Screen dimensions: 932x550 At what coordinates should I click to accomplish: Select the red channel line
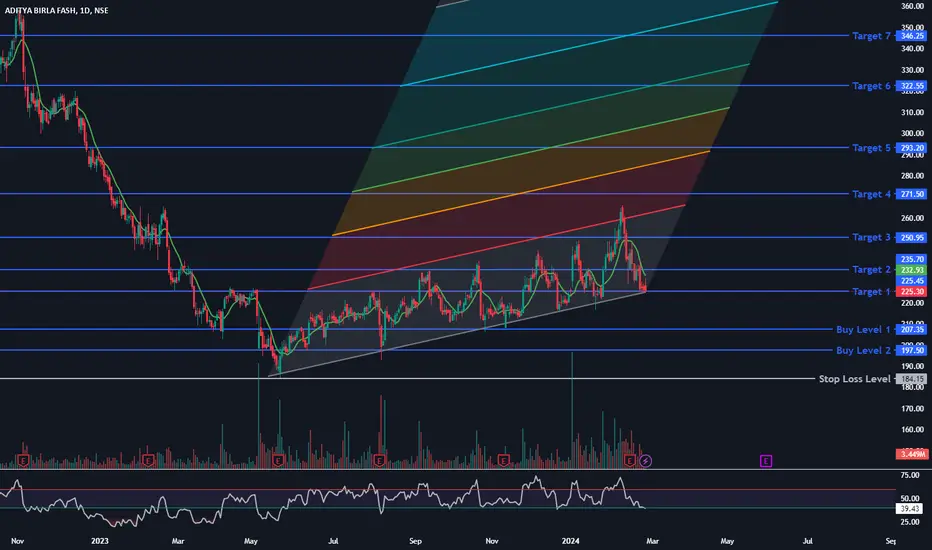click(496, 247)
